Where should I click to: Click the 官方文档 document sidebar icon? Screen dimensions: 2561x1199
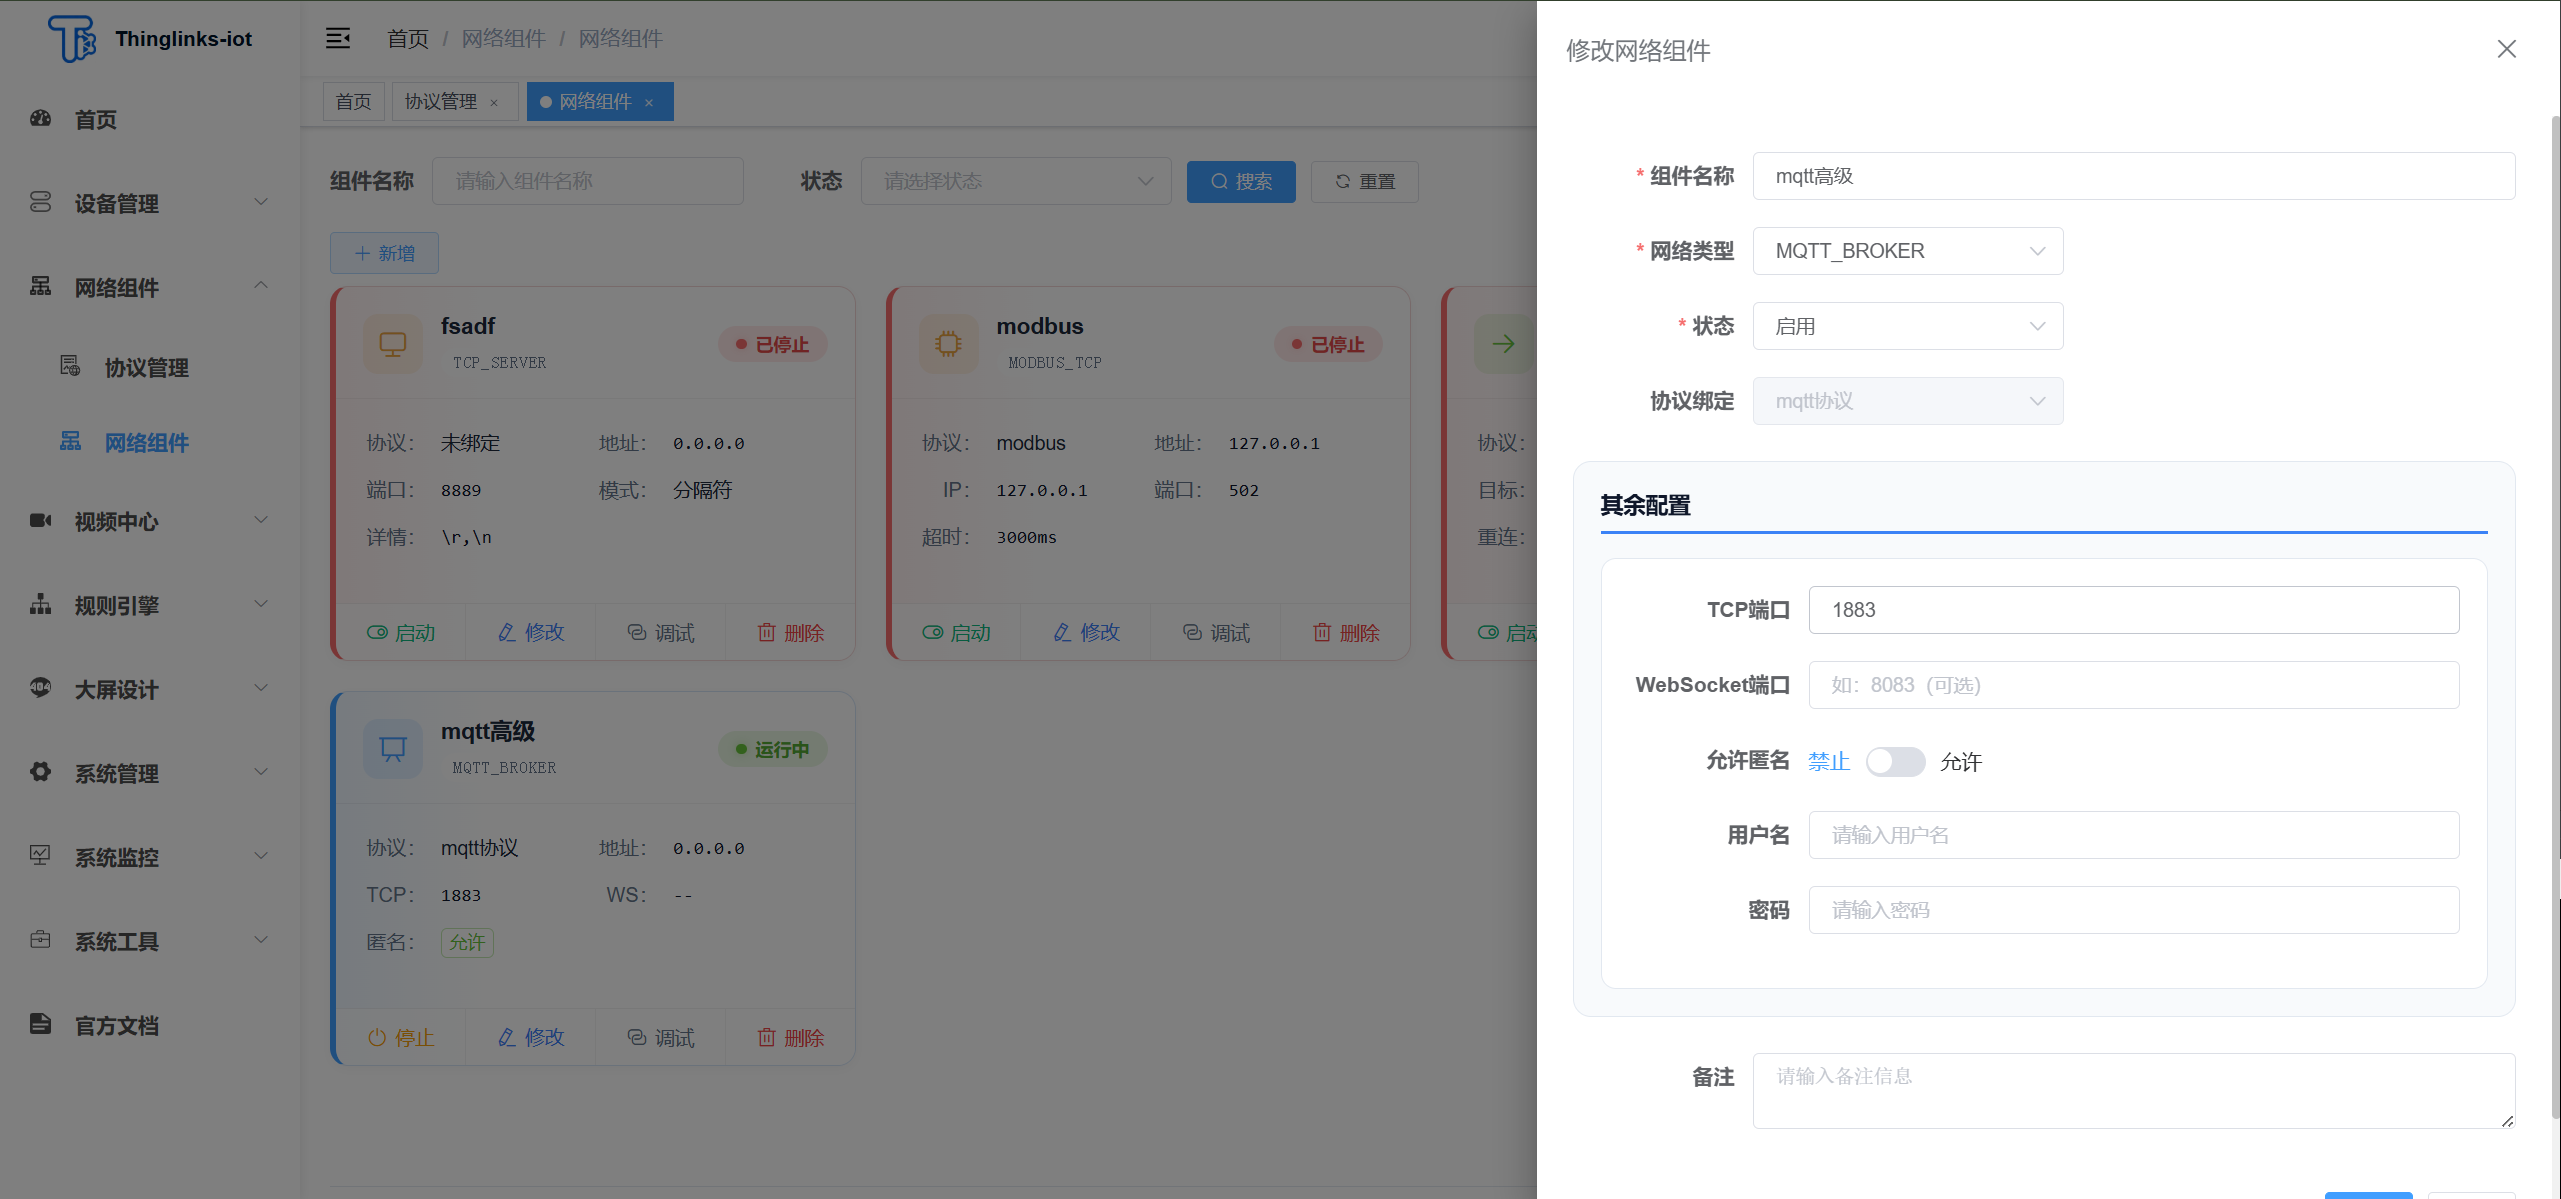[x=40, y=1024]
